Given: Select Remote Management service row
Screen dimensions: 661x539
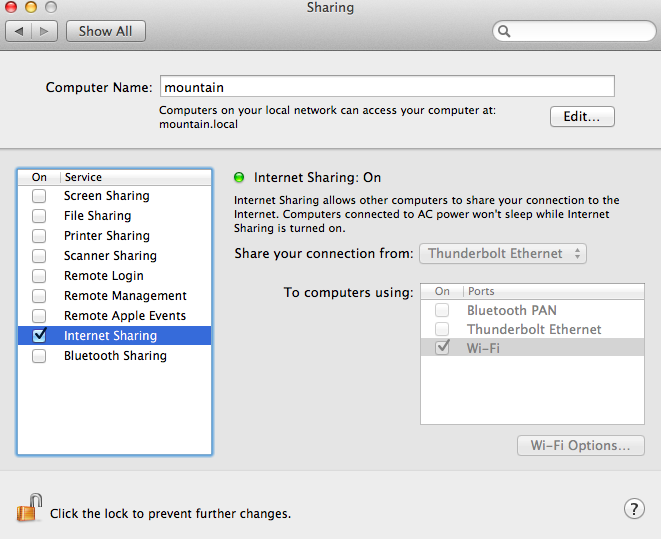Looking at the screenshot, I should coord(114,296).
